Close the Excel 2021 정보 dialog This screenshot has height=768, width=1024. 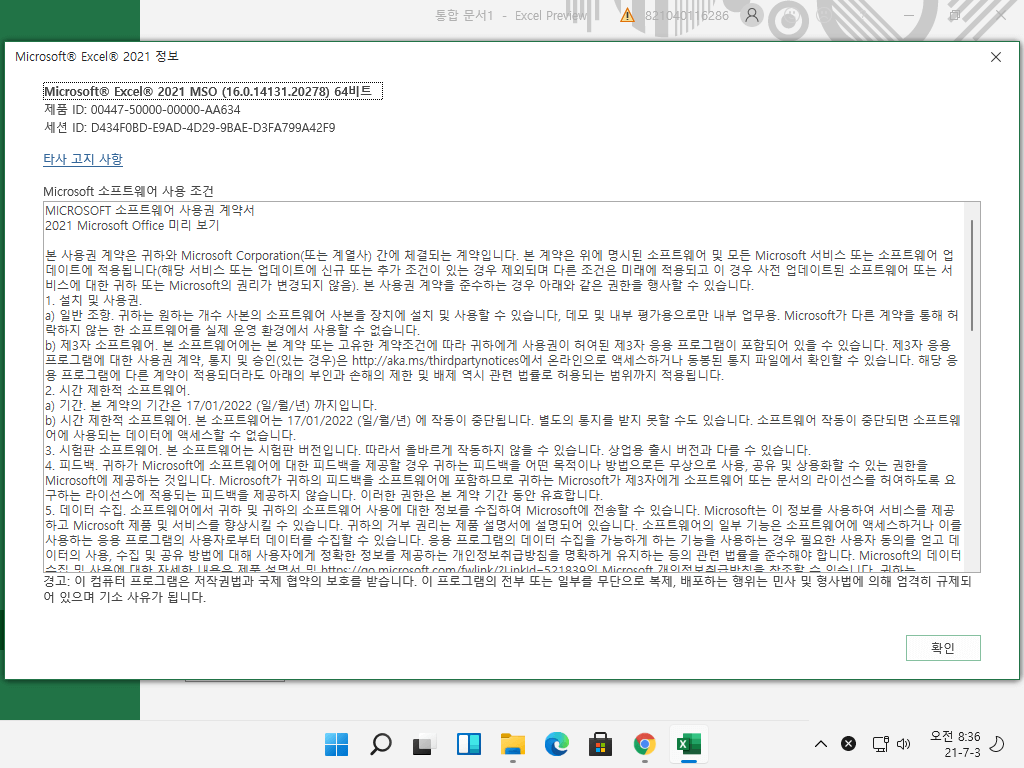996,57
